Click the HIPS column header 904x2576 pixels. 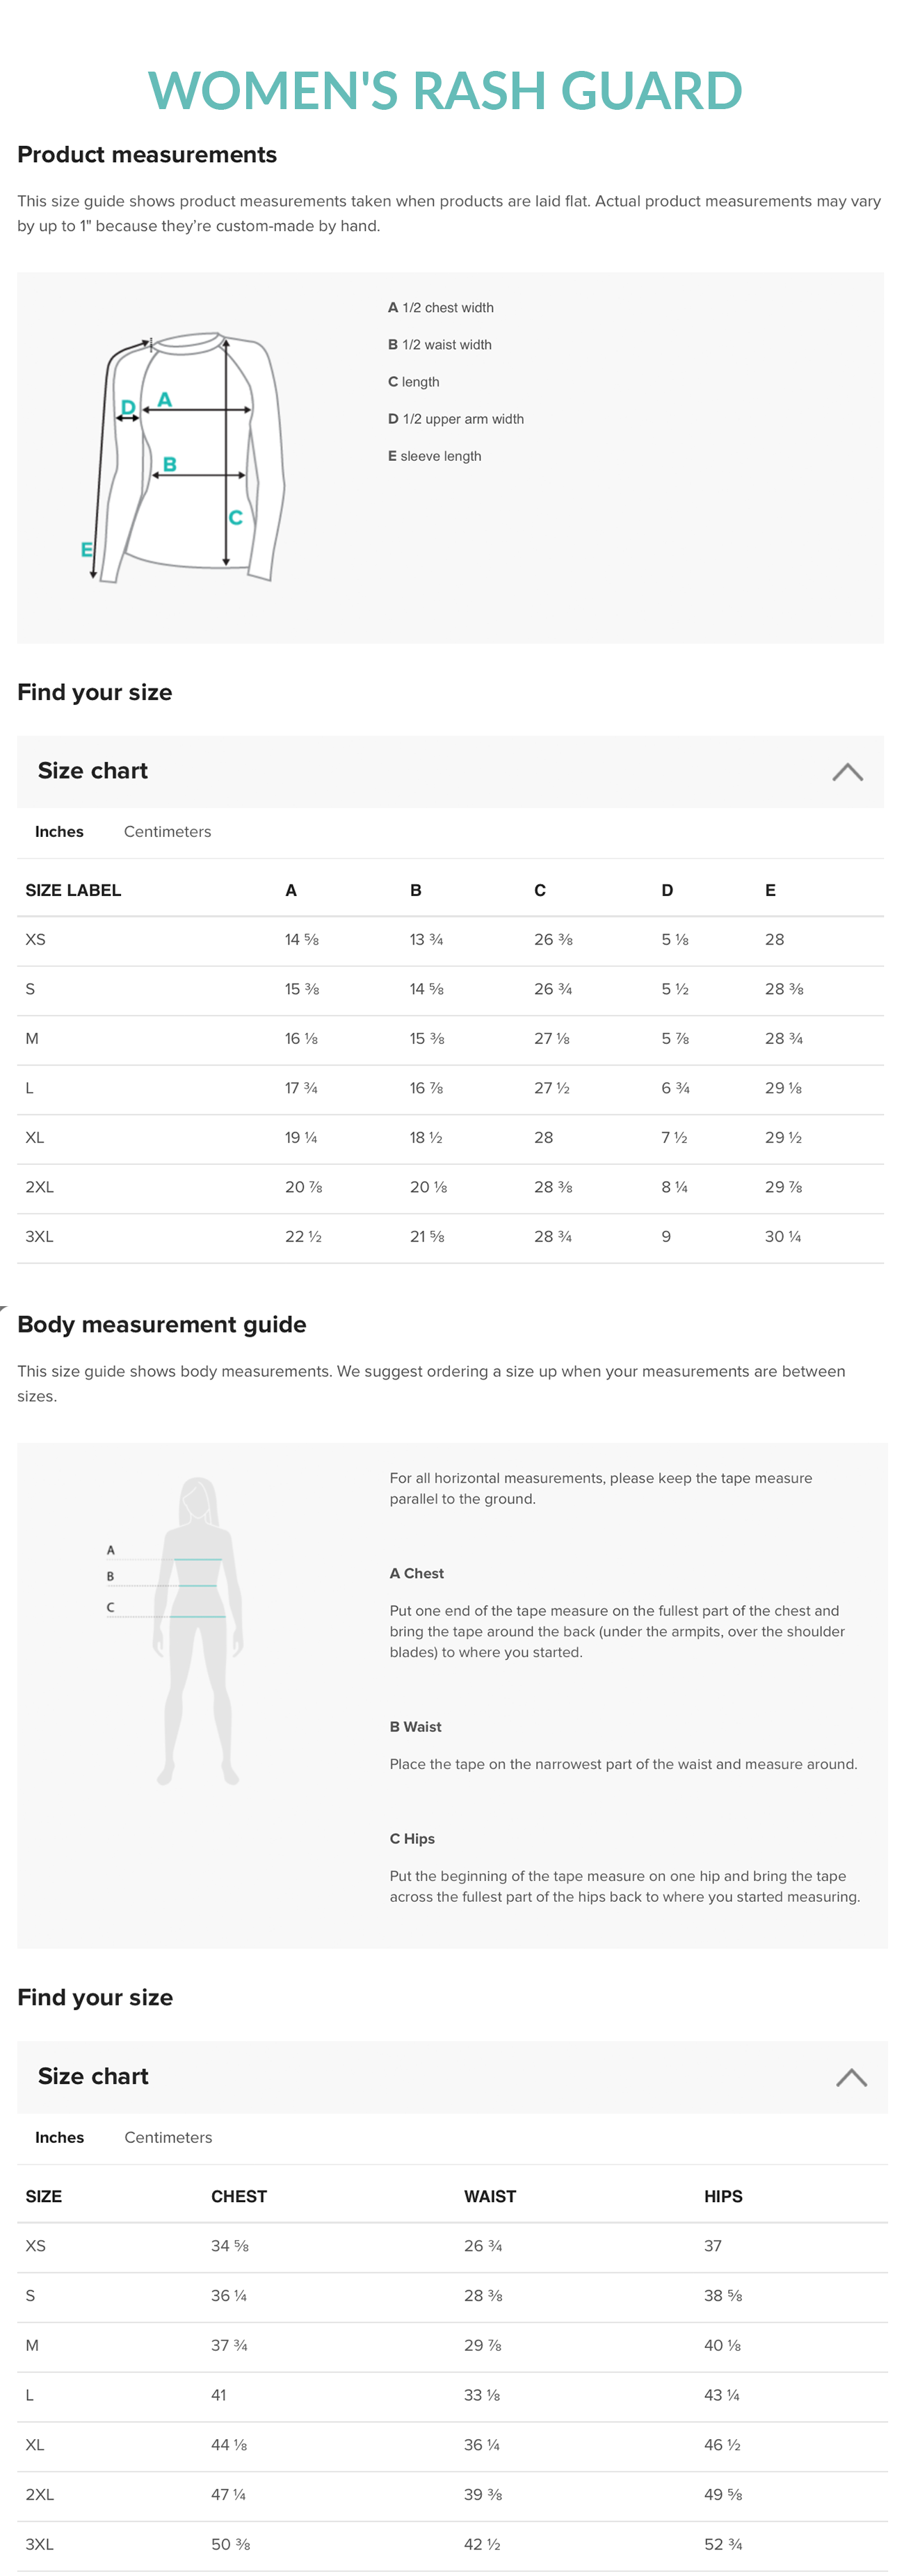tap(722, 2196)
